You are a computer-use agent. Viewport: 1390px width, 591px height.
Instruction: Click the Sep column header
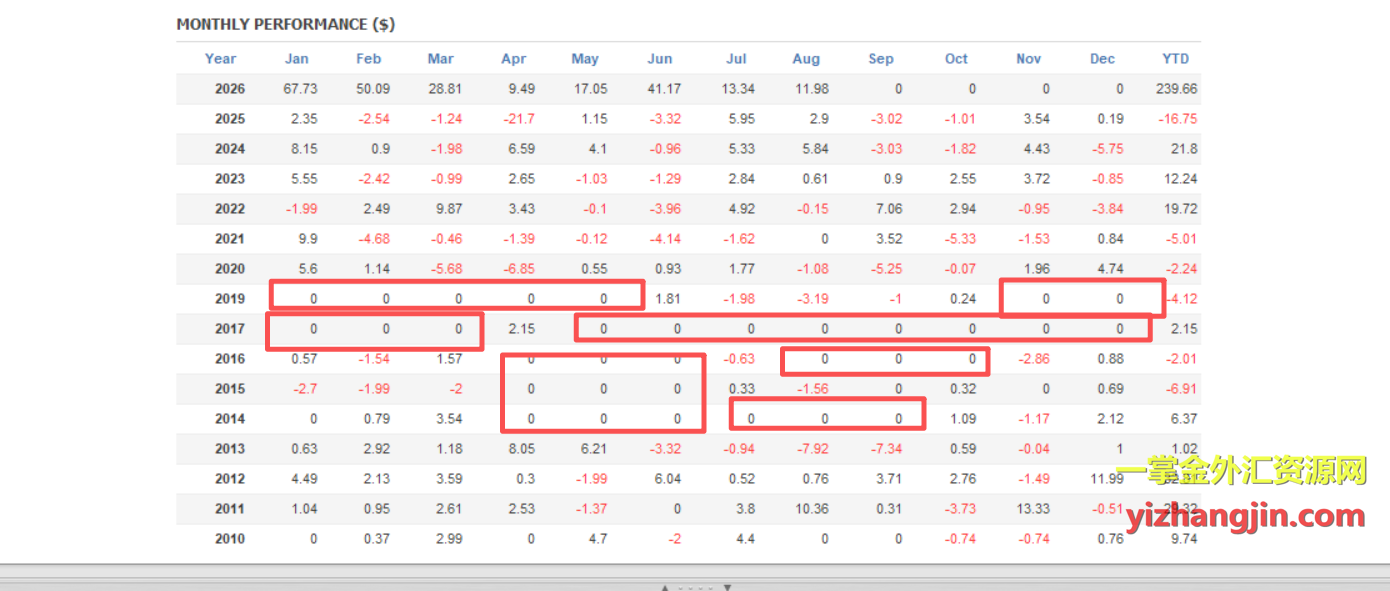click(x=881, y=58)
